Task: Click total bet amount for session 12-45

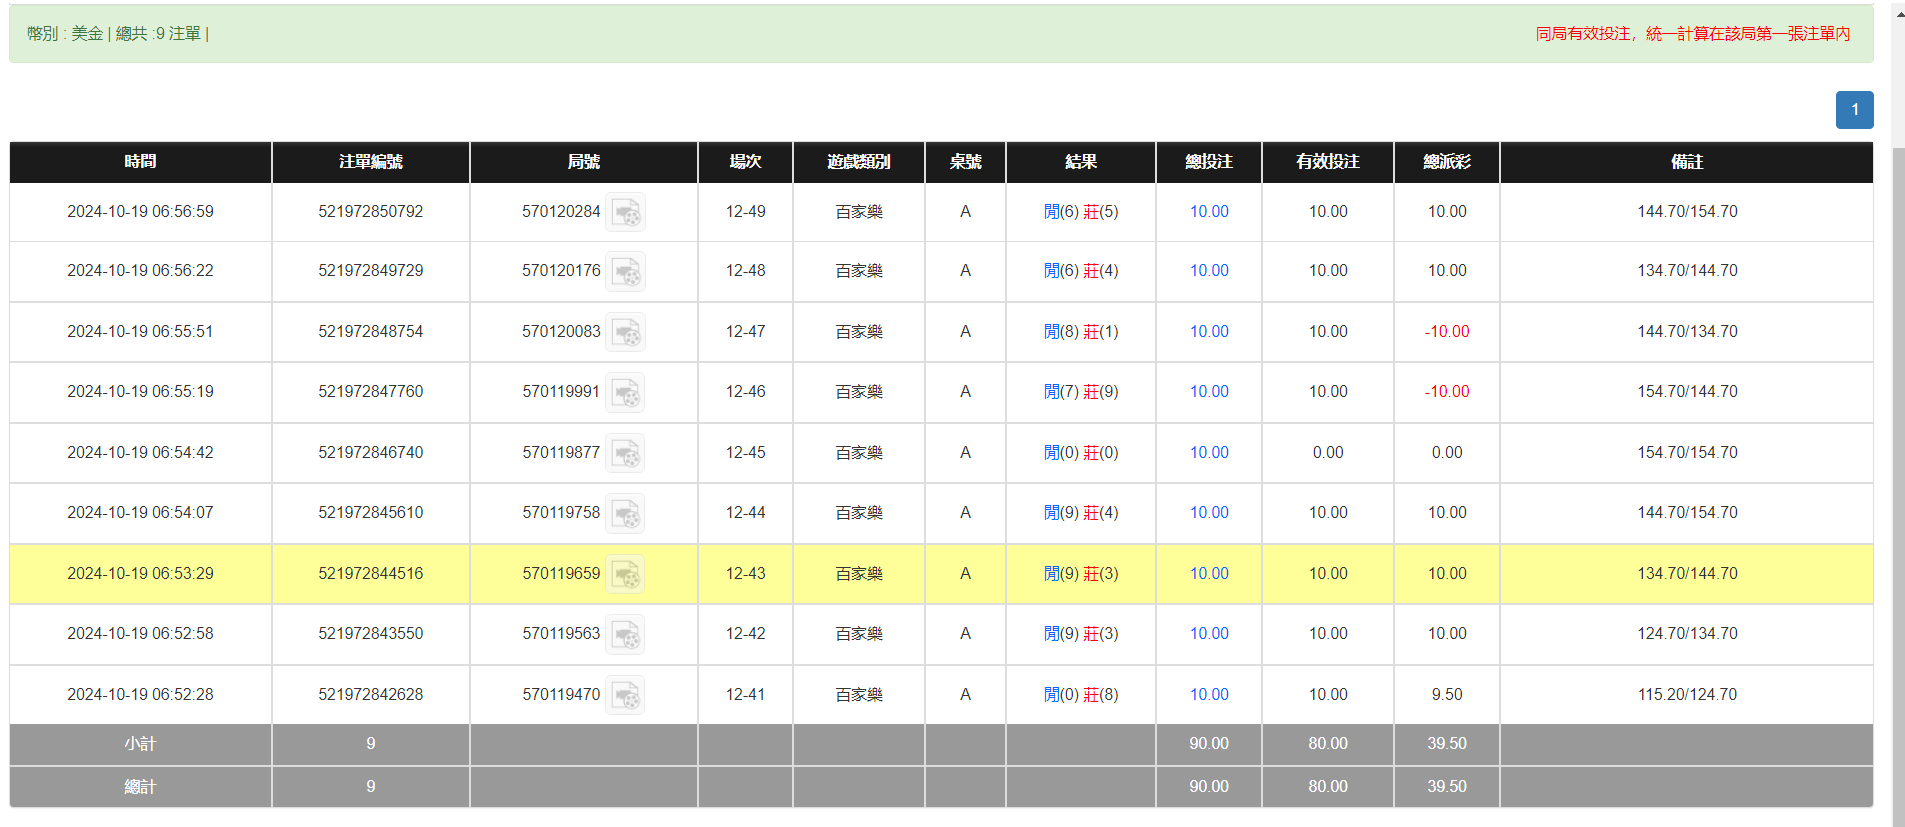Action: [x=1208, y=453]
